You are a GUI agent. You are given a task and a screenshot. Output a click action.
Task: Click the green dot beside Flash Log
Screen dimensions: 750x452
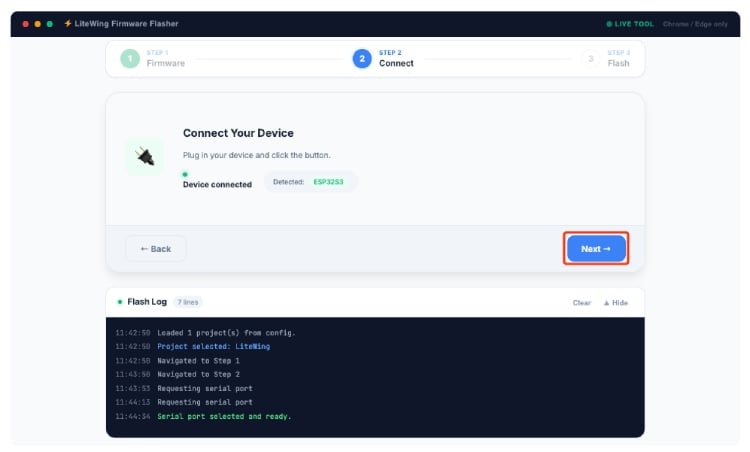[x=120, y=301]
